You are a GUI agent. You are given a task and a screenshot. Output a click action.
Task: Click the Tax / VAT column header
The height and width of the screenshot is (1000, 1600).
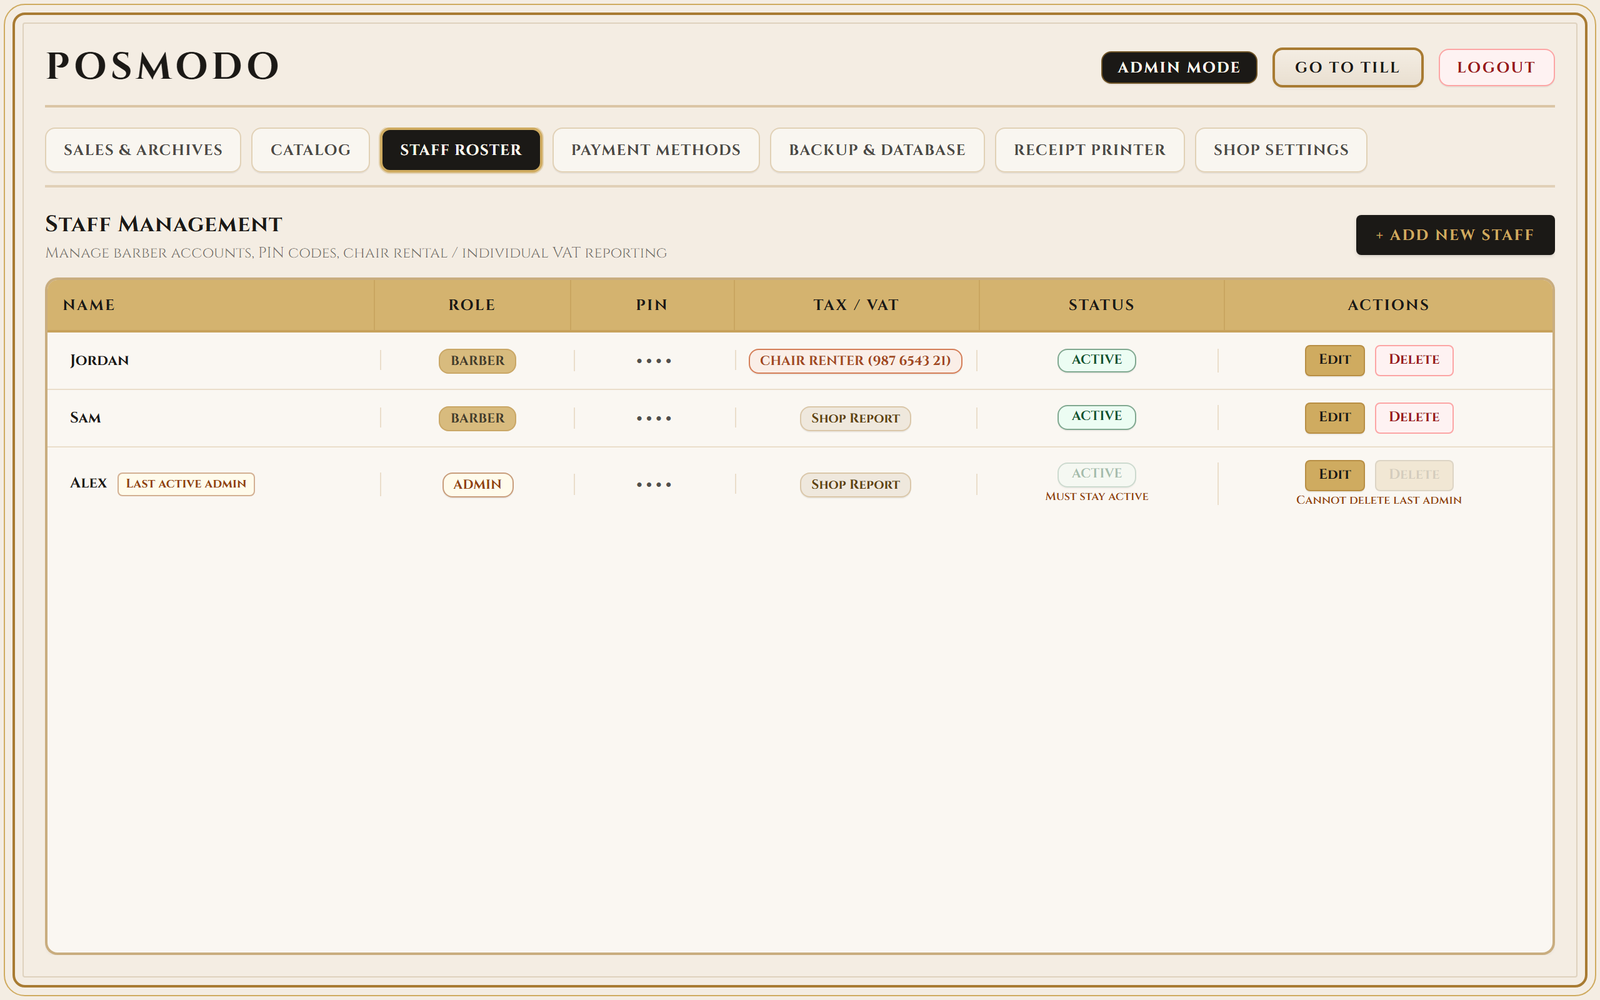pos(856,305)
